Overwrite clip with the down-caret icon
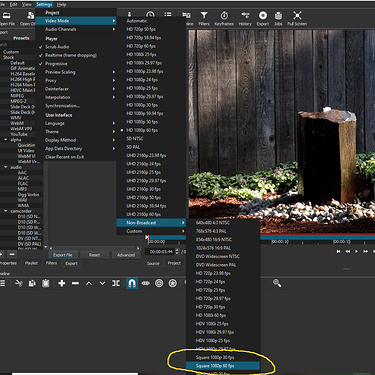 102,283
